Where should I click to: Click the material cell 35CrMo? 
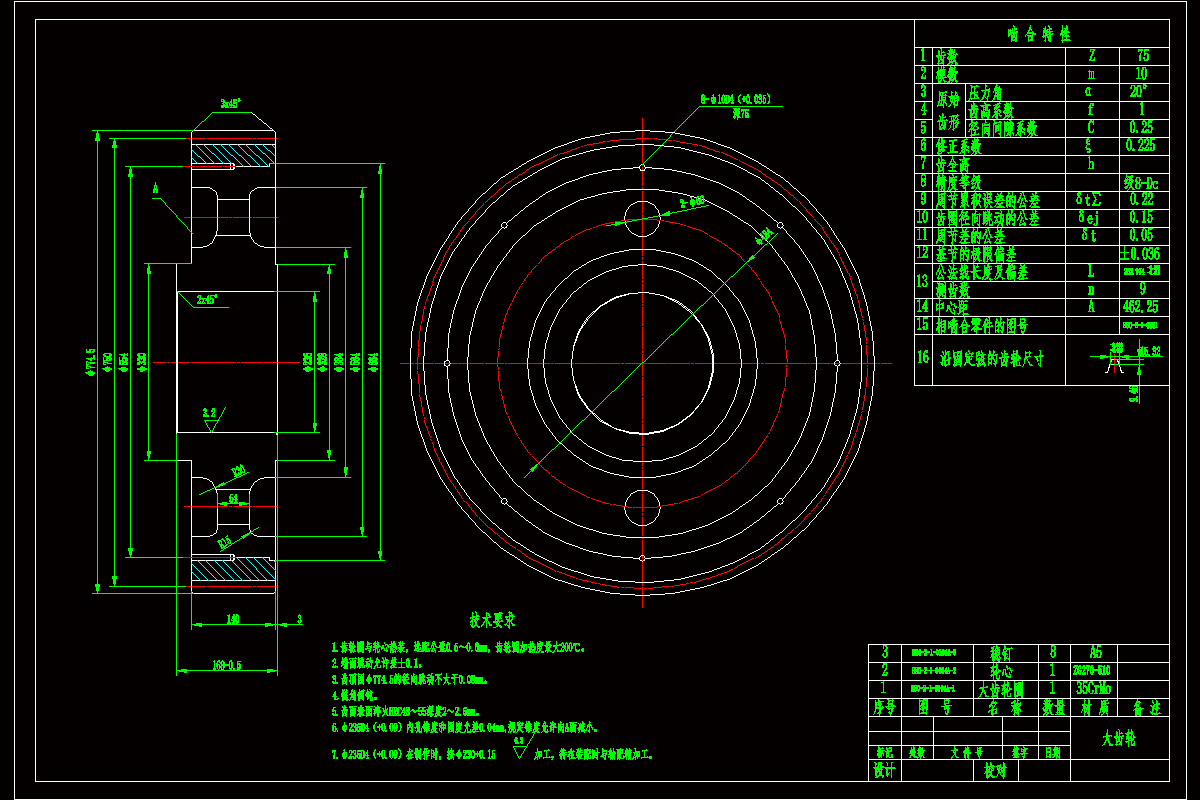pos(1093,689)
